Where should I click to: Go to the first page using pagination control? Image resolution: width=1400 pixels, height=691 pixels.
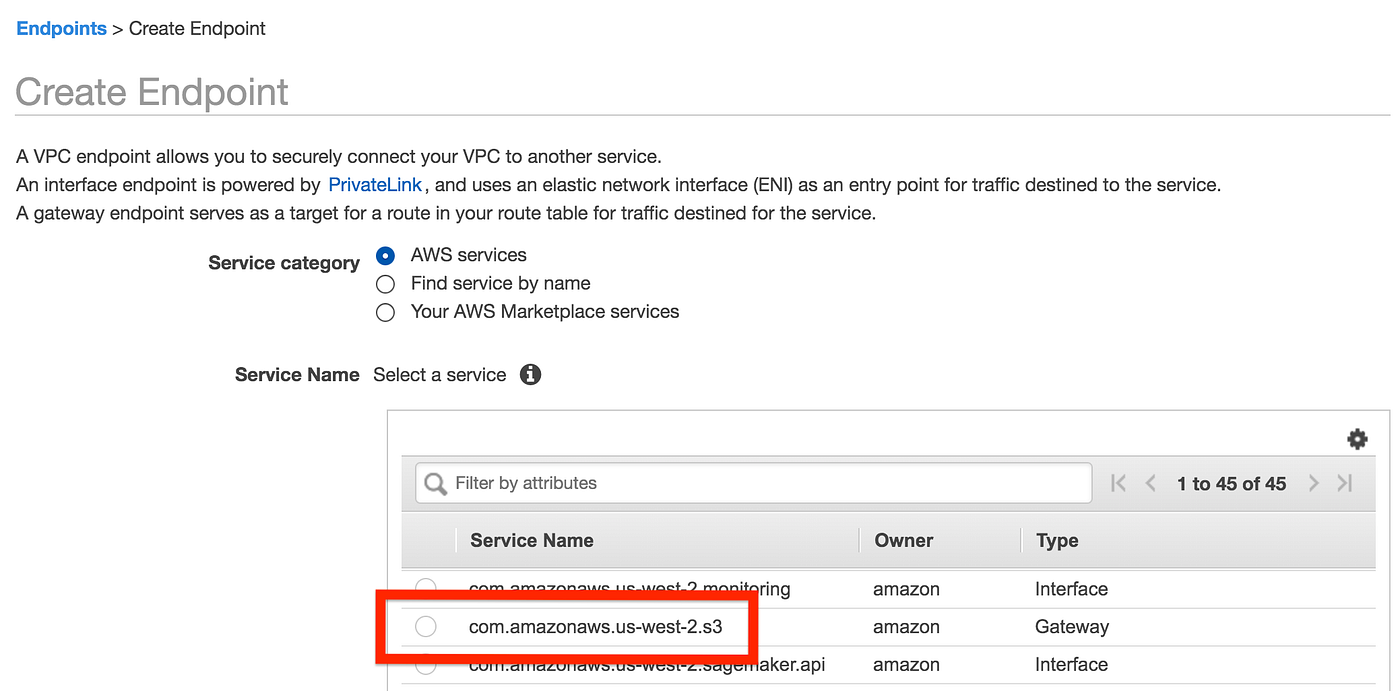[x=1117, y=483]
